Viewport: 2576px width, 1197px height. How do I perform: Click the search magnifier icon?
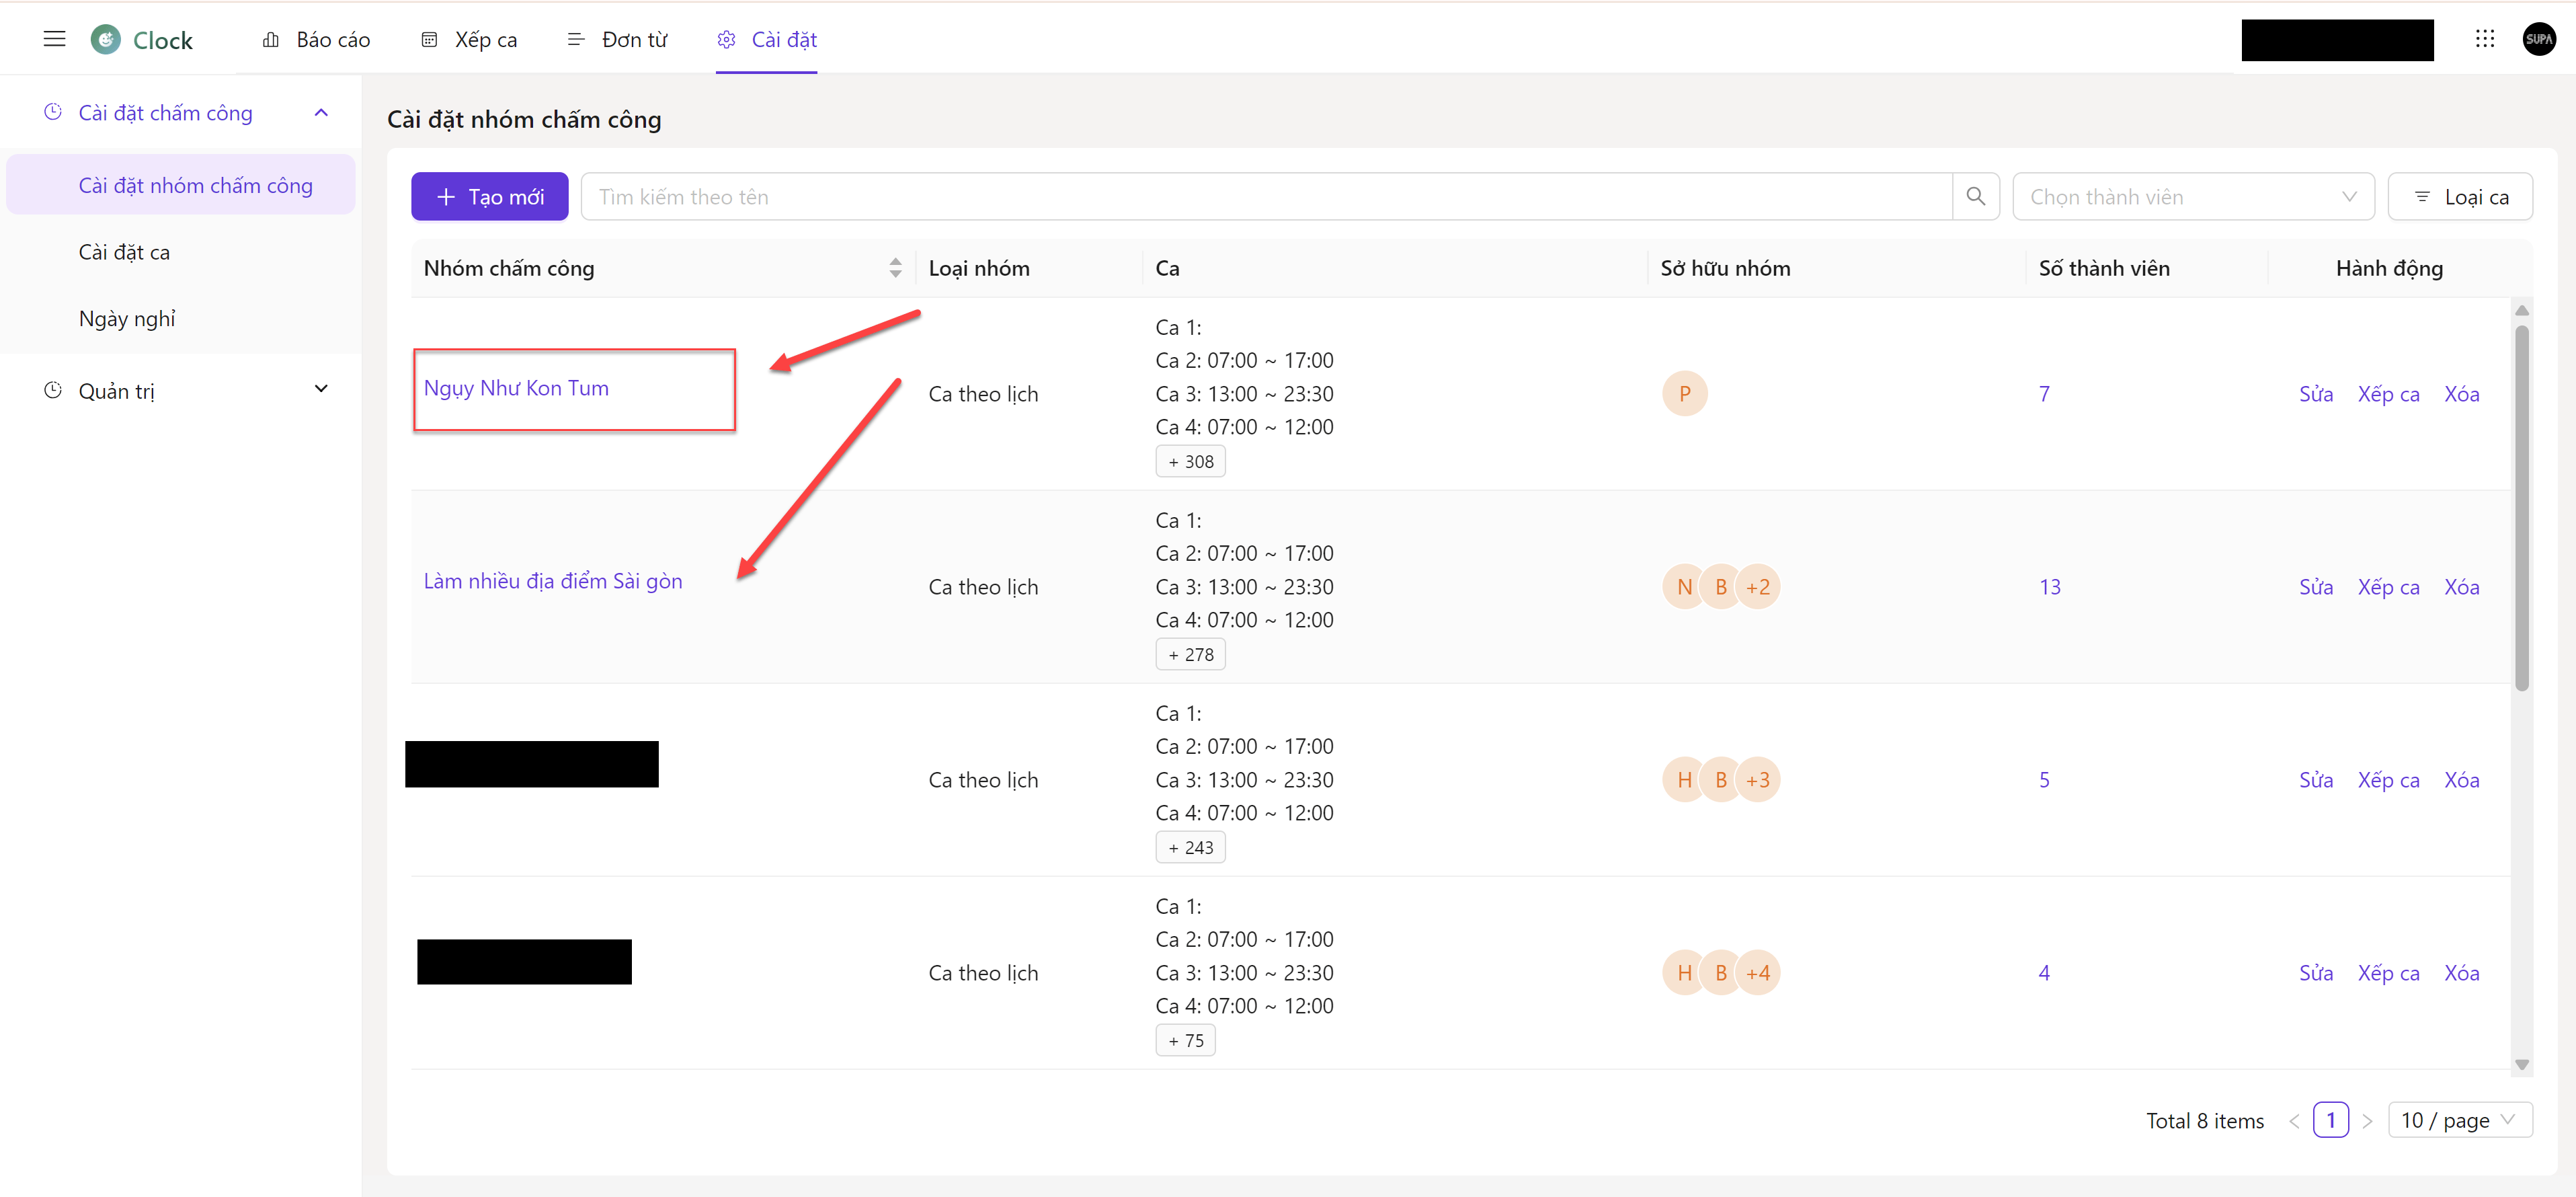(1975, 196)
